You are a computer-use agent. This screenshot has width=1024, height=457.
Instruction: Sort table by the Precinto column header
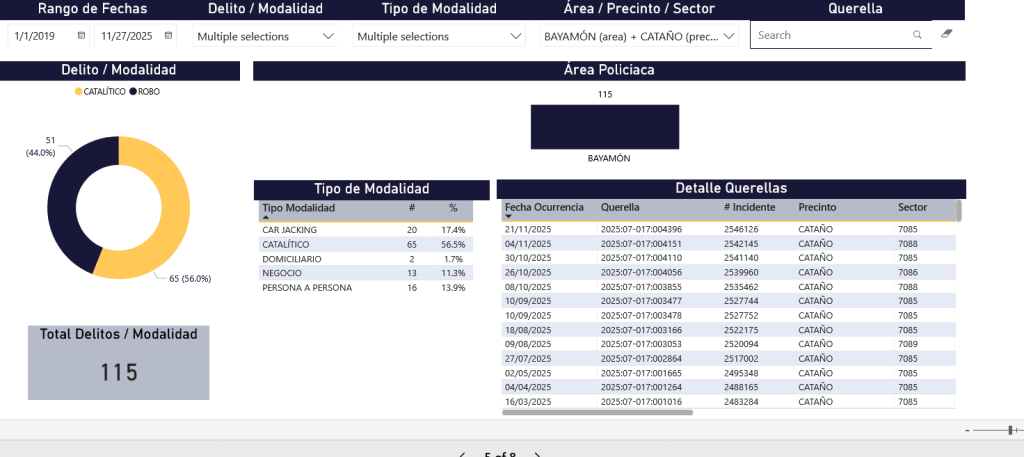[x=817, y=207]
